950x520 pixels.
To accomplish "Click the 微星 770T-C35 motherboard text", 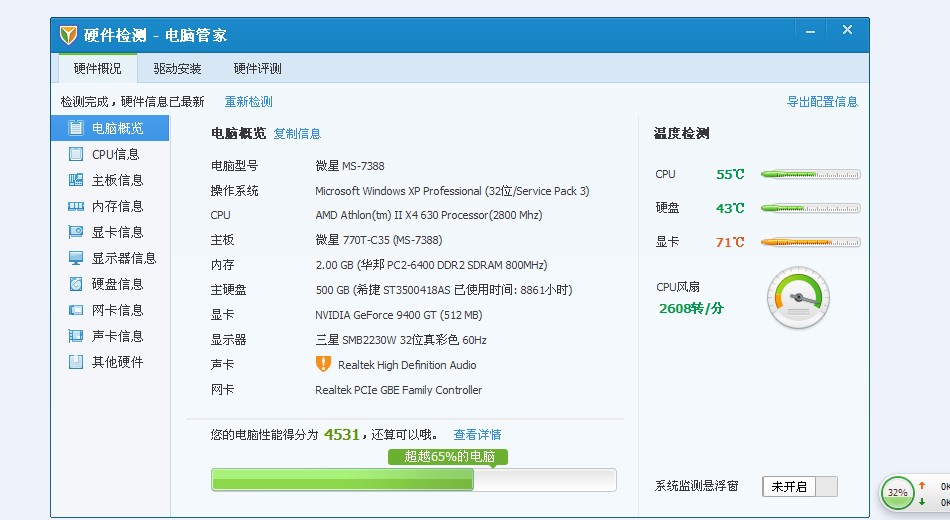I will (379, 240).
